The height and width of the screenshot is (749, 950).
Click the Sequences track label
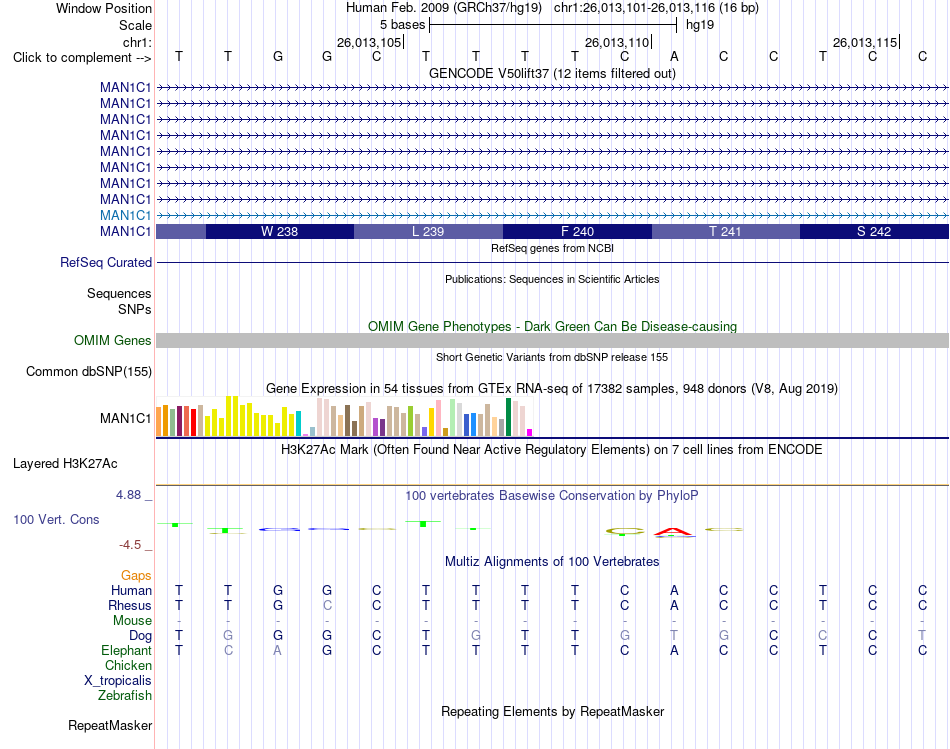(x=119, y=293)
